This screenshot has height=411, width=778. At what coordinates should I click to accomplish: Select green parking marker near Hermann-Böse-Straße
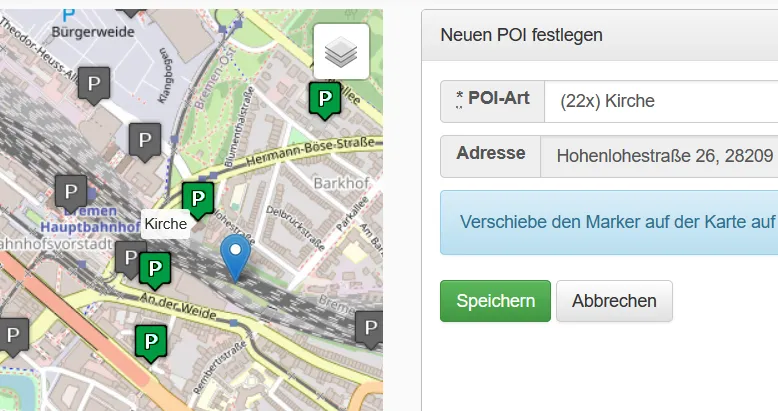198,198
